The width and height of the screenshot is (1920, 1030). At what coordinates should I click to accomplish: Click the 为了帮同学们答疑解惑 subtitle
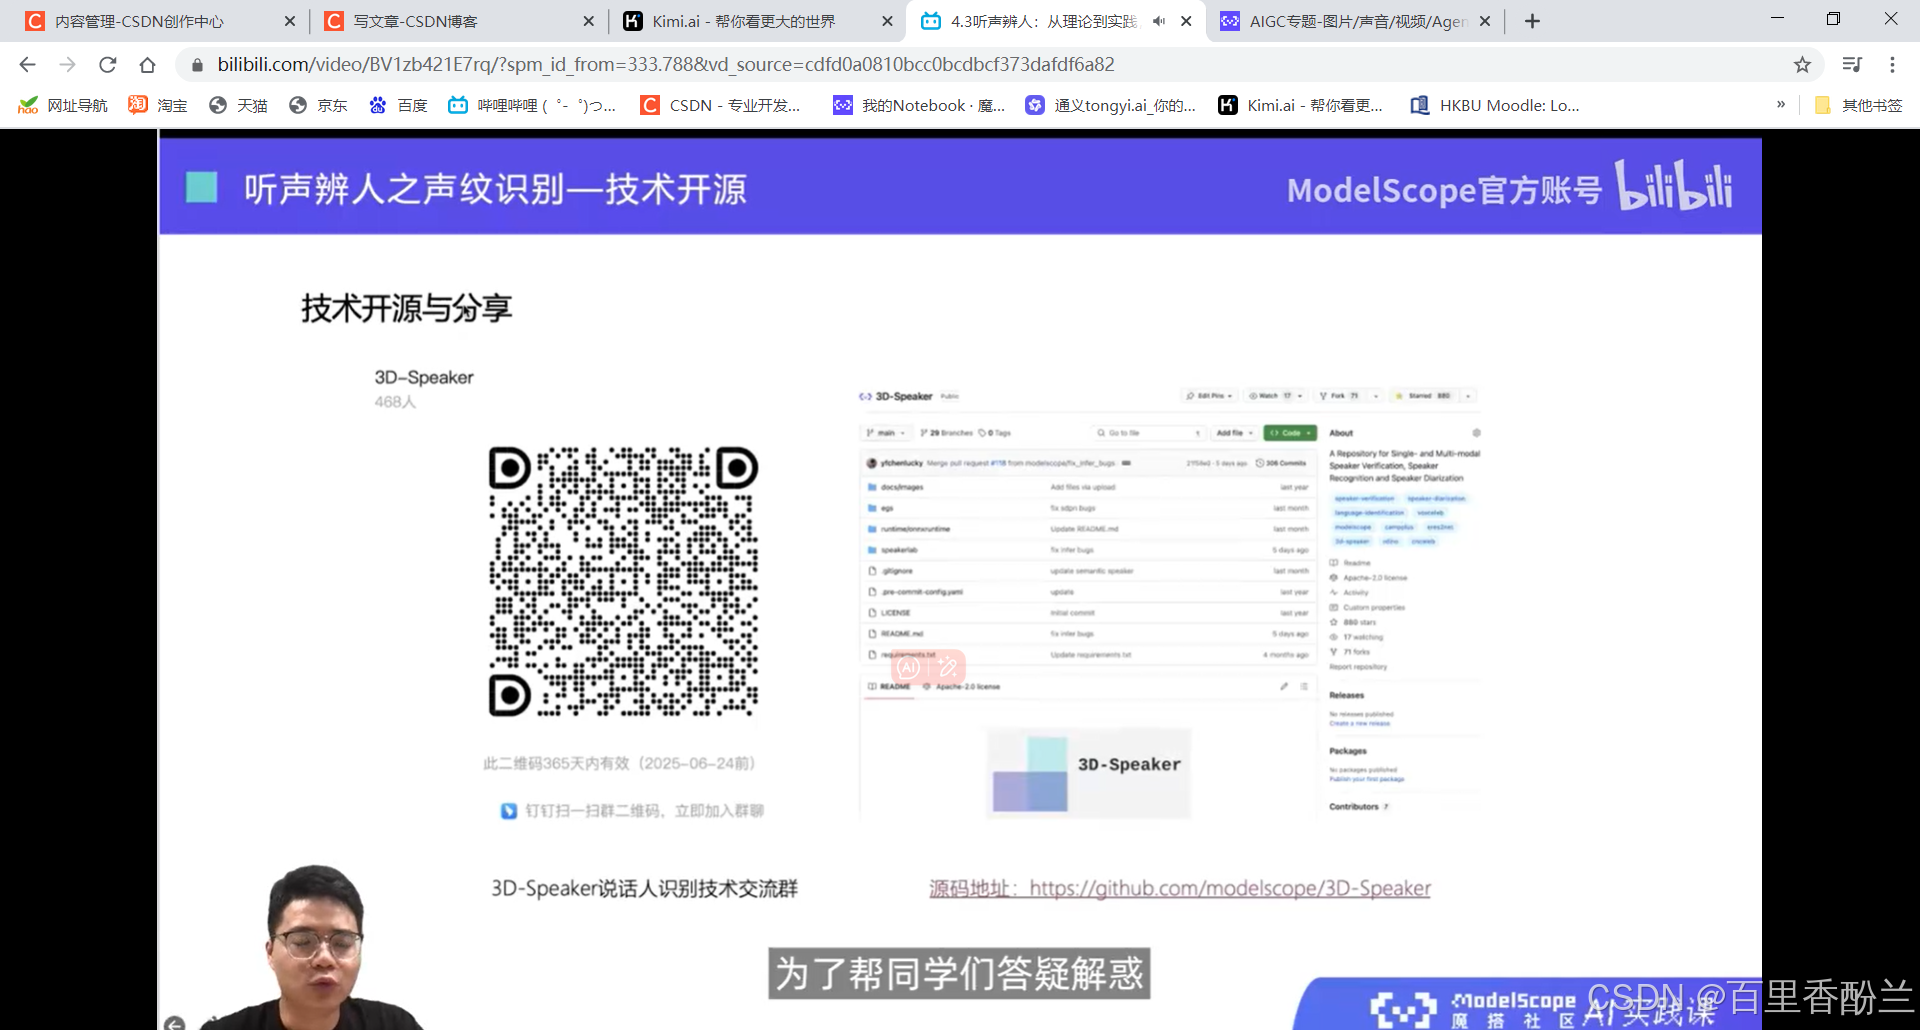pyautogui.click(x=959, y=973)
